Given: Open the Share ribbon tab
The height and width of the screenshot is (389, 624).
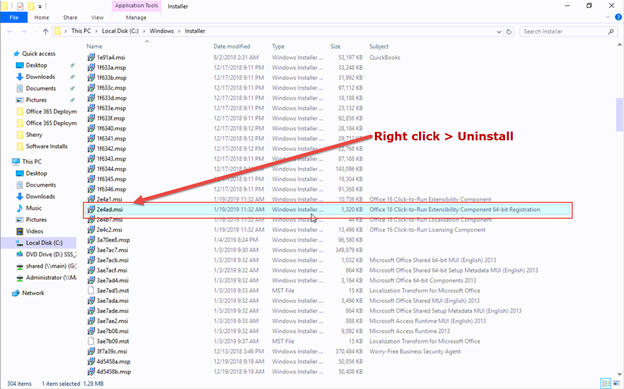Looking at the screenshot, I should [x=70, y=18].
